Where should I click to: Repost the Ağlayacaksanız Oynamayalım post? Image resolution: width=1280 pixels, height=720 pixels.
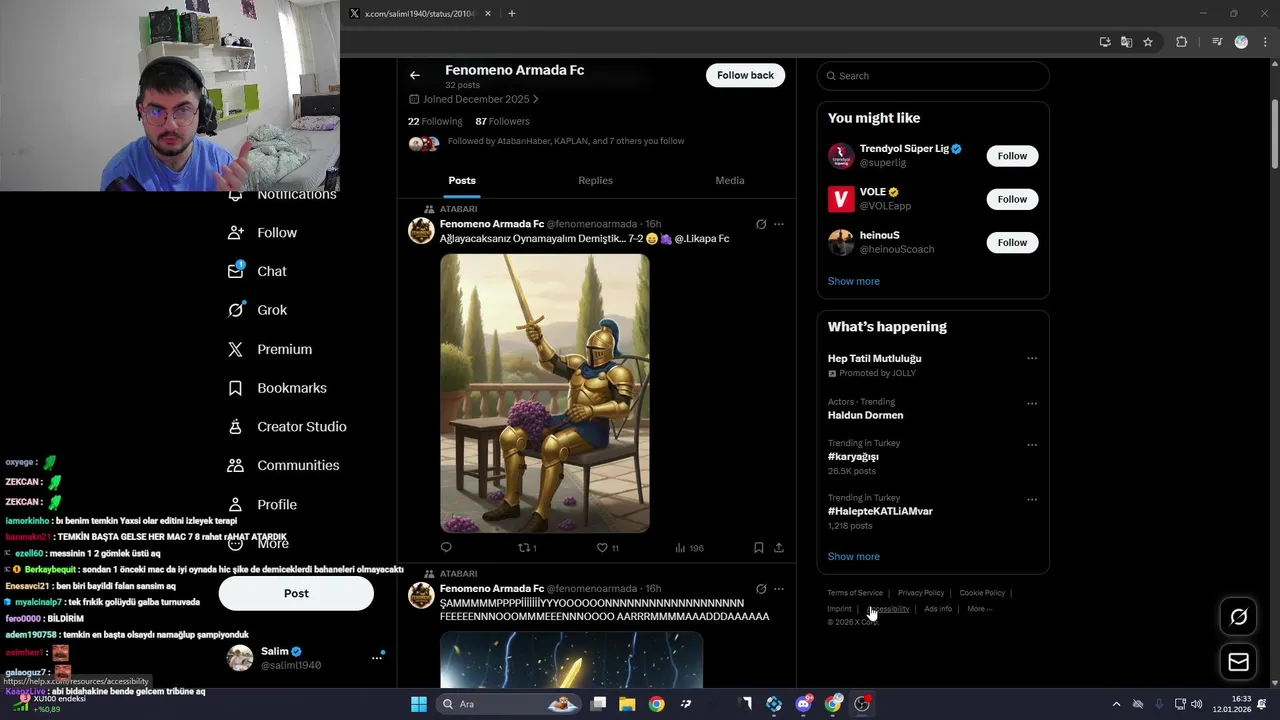tap(526, 547)
